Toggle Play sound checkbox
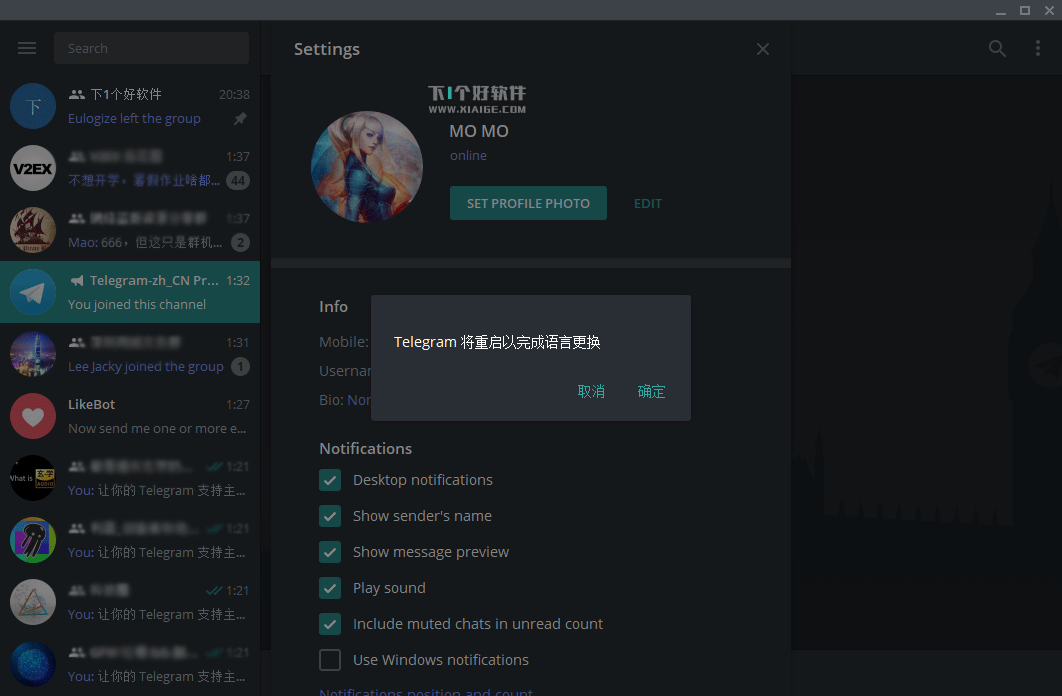The image size is (1062, 696). [330, 588]
